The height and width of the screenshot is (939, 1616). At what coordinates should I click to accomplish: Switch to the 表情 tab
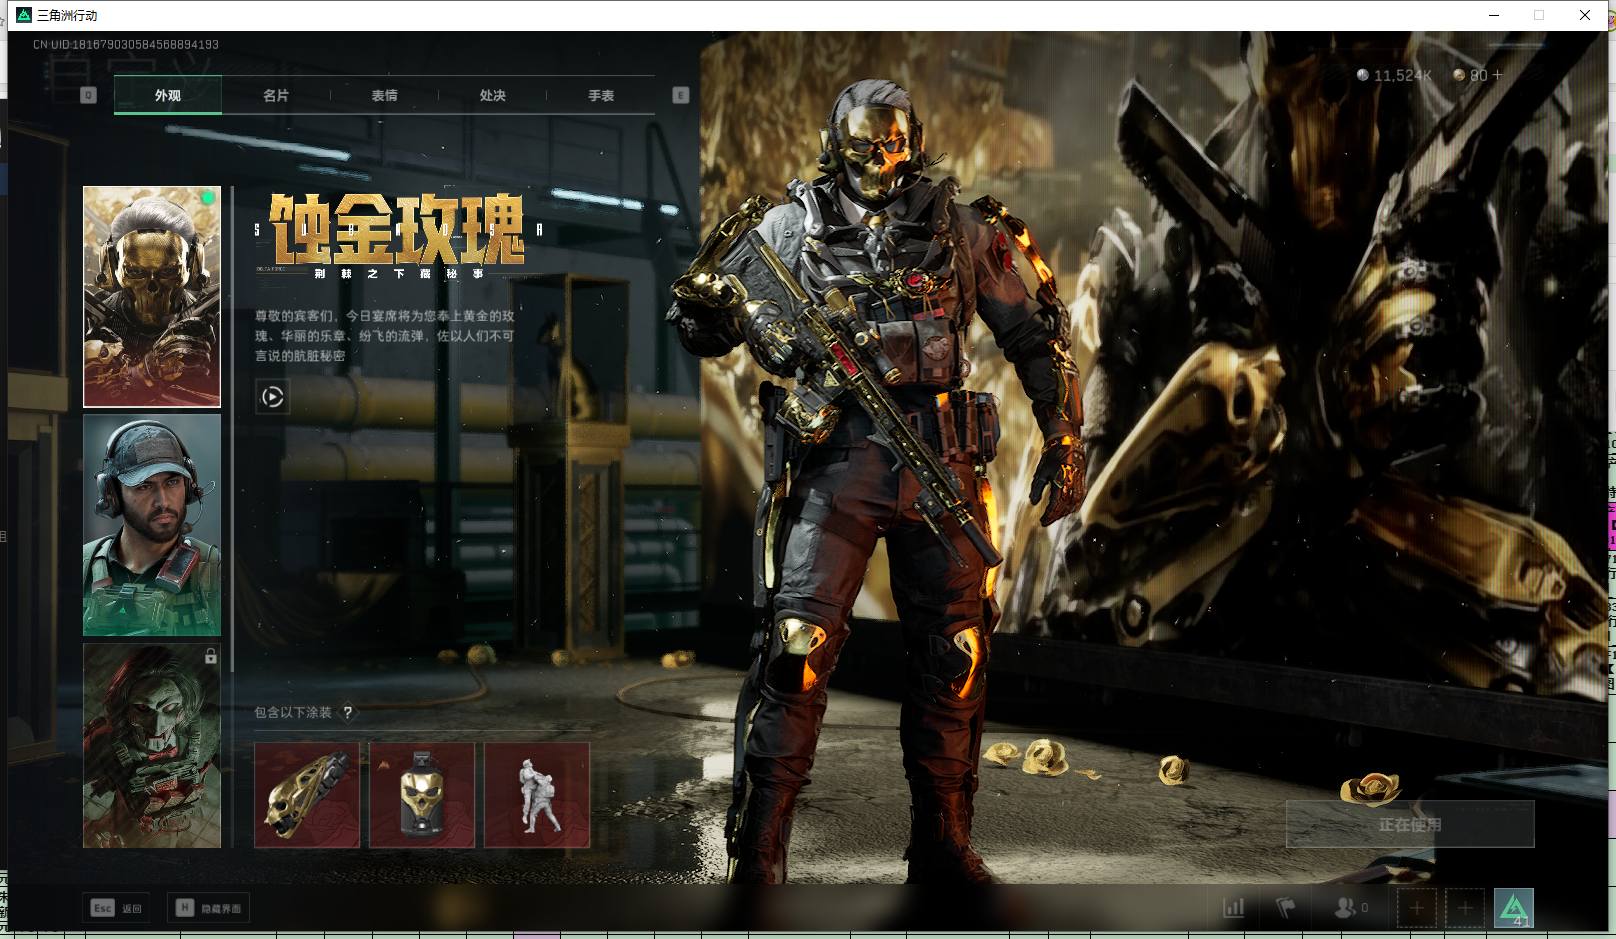[x=384, y=95]
